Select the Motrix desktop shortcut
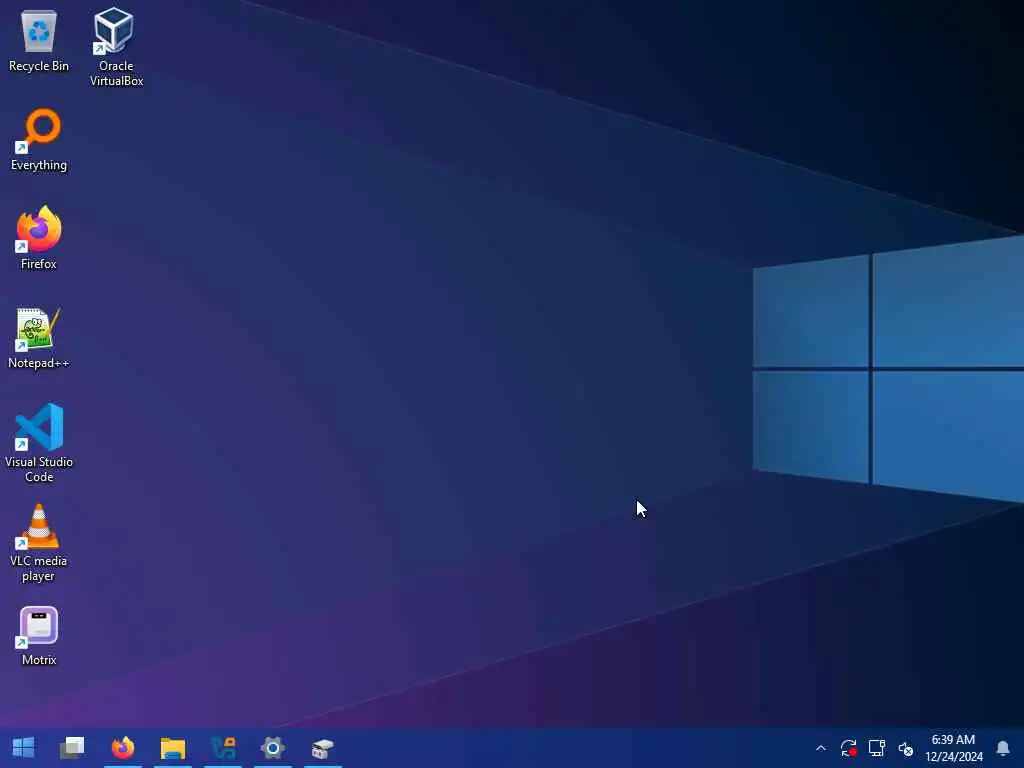This screenshot has width=1024, height=768. click(39, 637)
